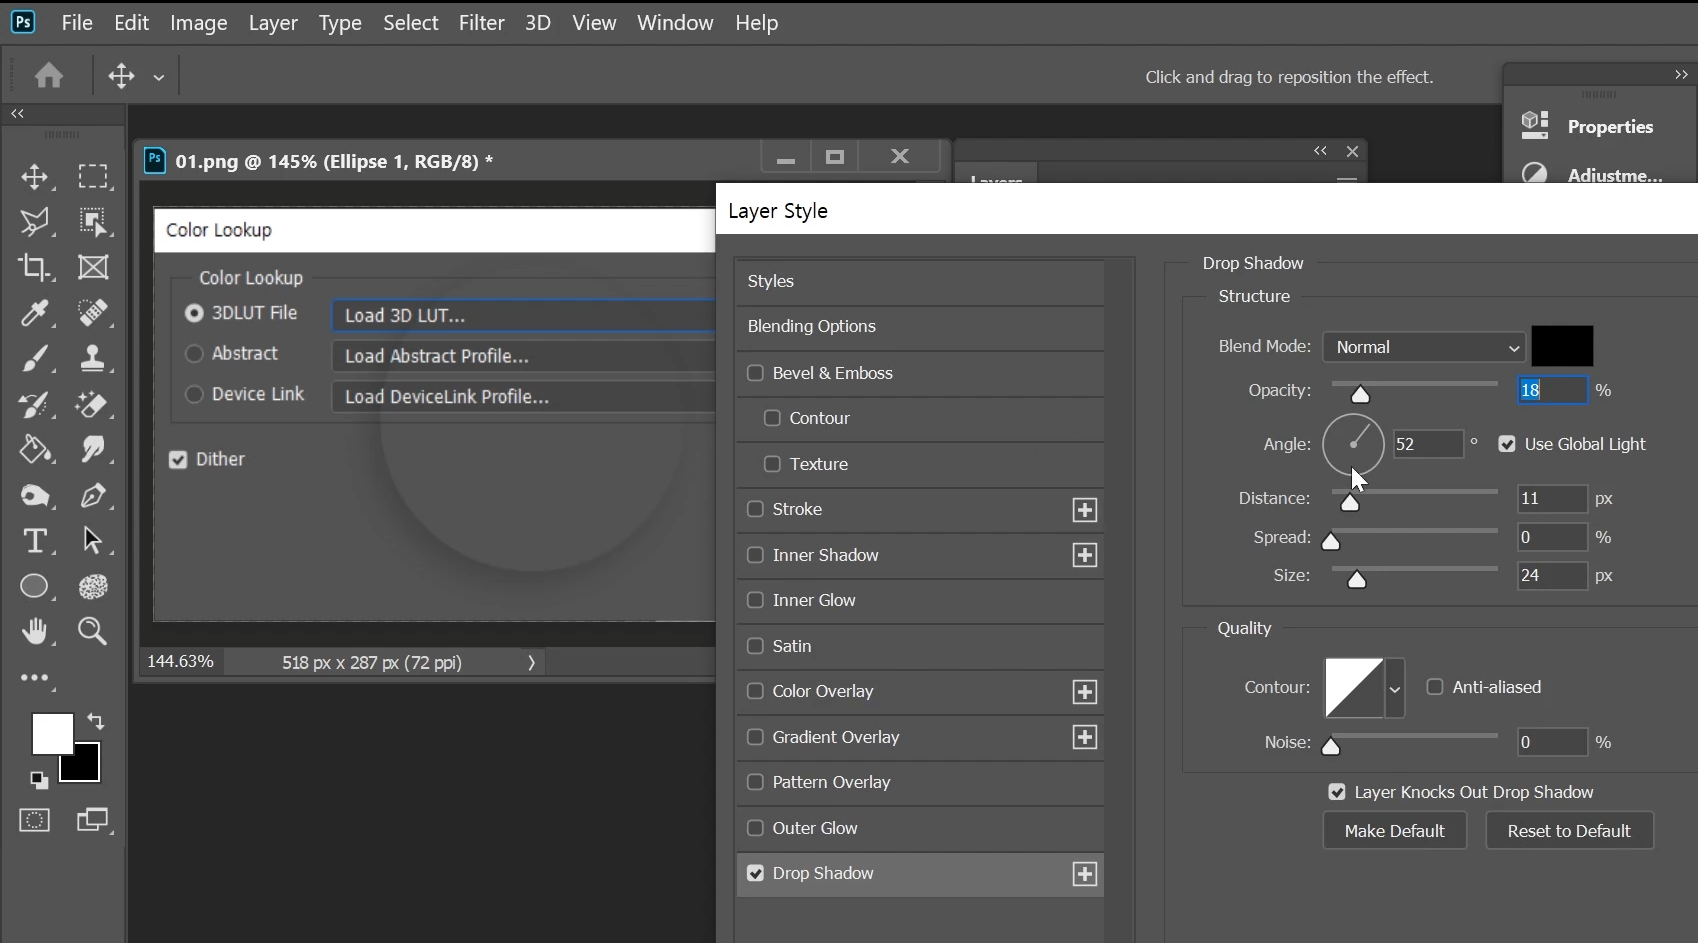
Task: Select the Crop tool
Action: pos(35,267)
